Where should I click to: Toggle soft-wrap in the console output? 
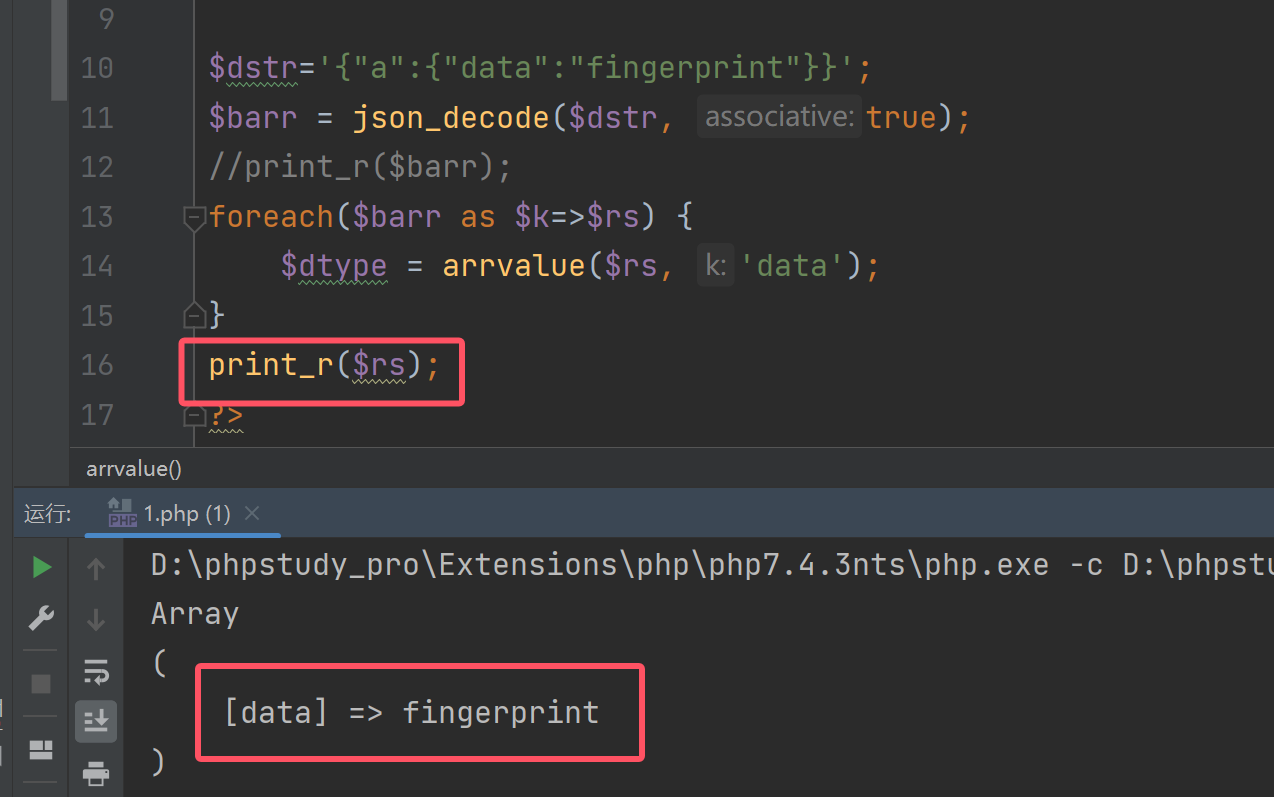[x=96, y=672]
